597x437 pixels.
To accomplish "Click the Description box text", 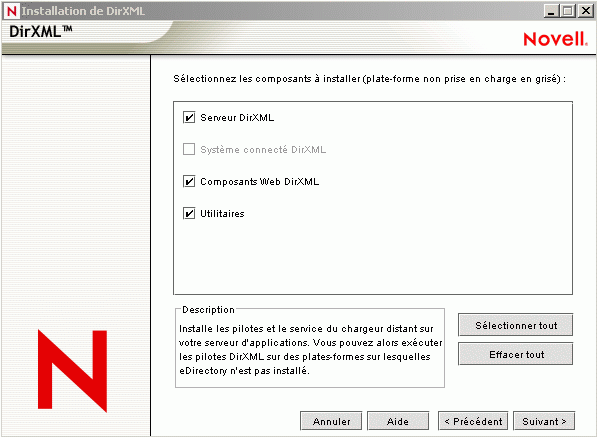I will coord(310,349).
